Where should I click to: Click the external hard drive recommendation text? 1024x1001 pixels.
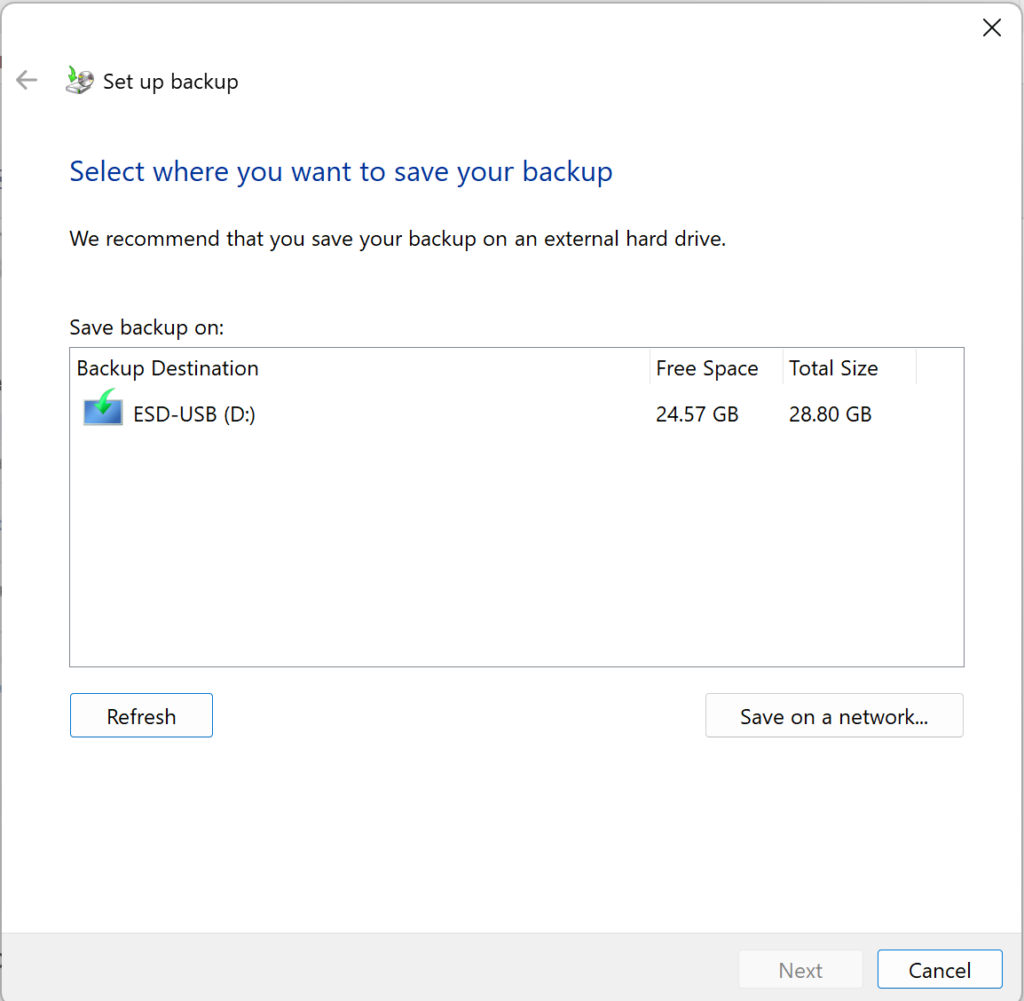[397, 239]
